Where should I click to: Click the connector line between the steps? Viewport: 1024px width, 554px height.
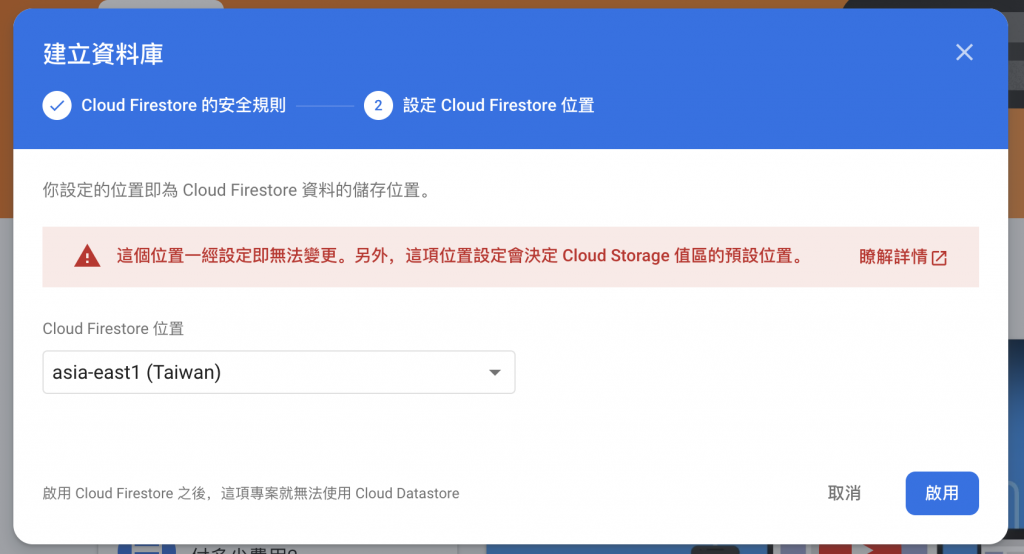click(x=325, y=106)
